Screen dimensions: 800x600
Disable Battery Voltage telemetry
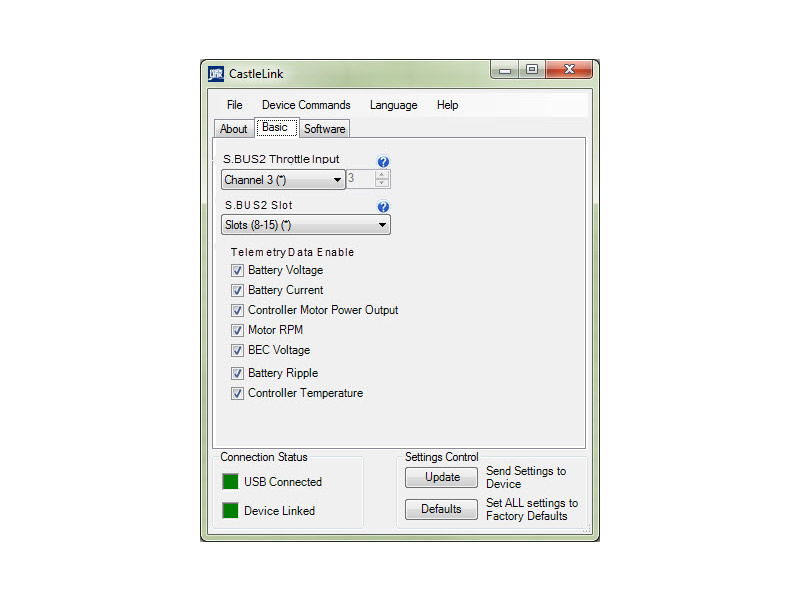coord(237,270)
